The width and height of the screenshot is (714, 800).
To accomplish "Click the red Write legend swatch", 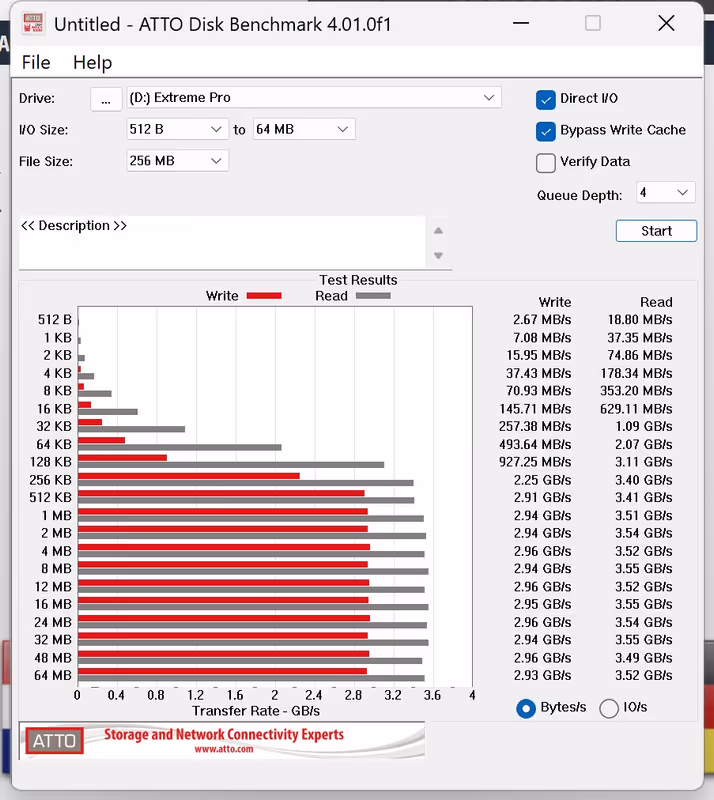I will click(x=264, y=296).
